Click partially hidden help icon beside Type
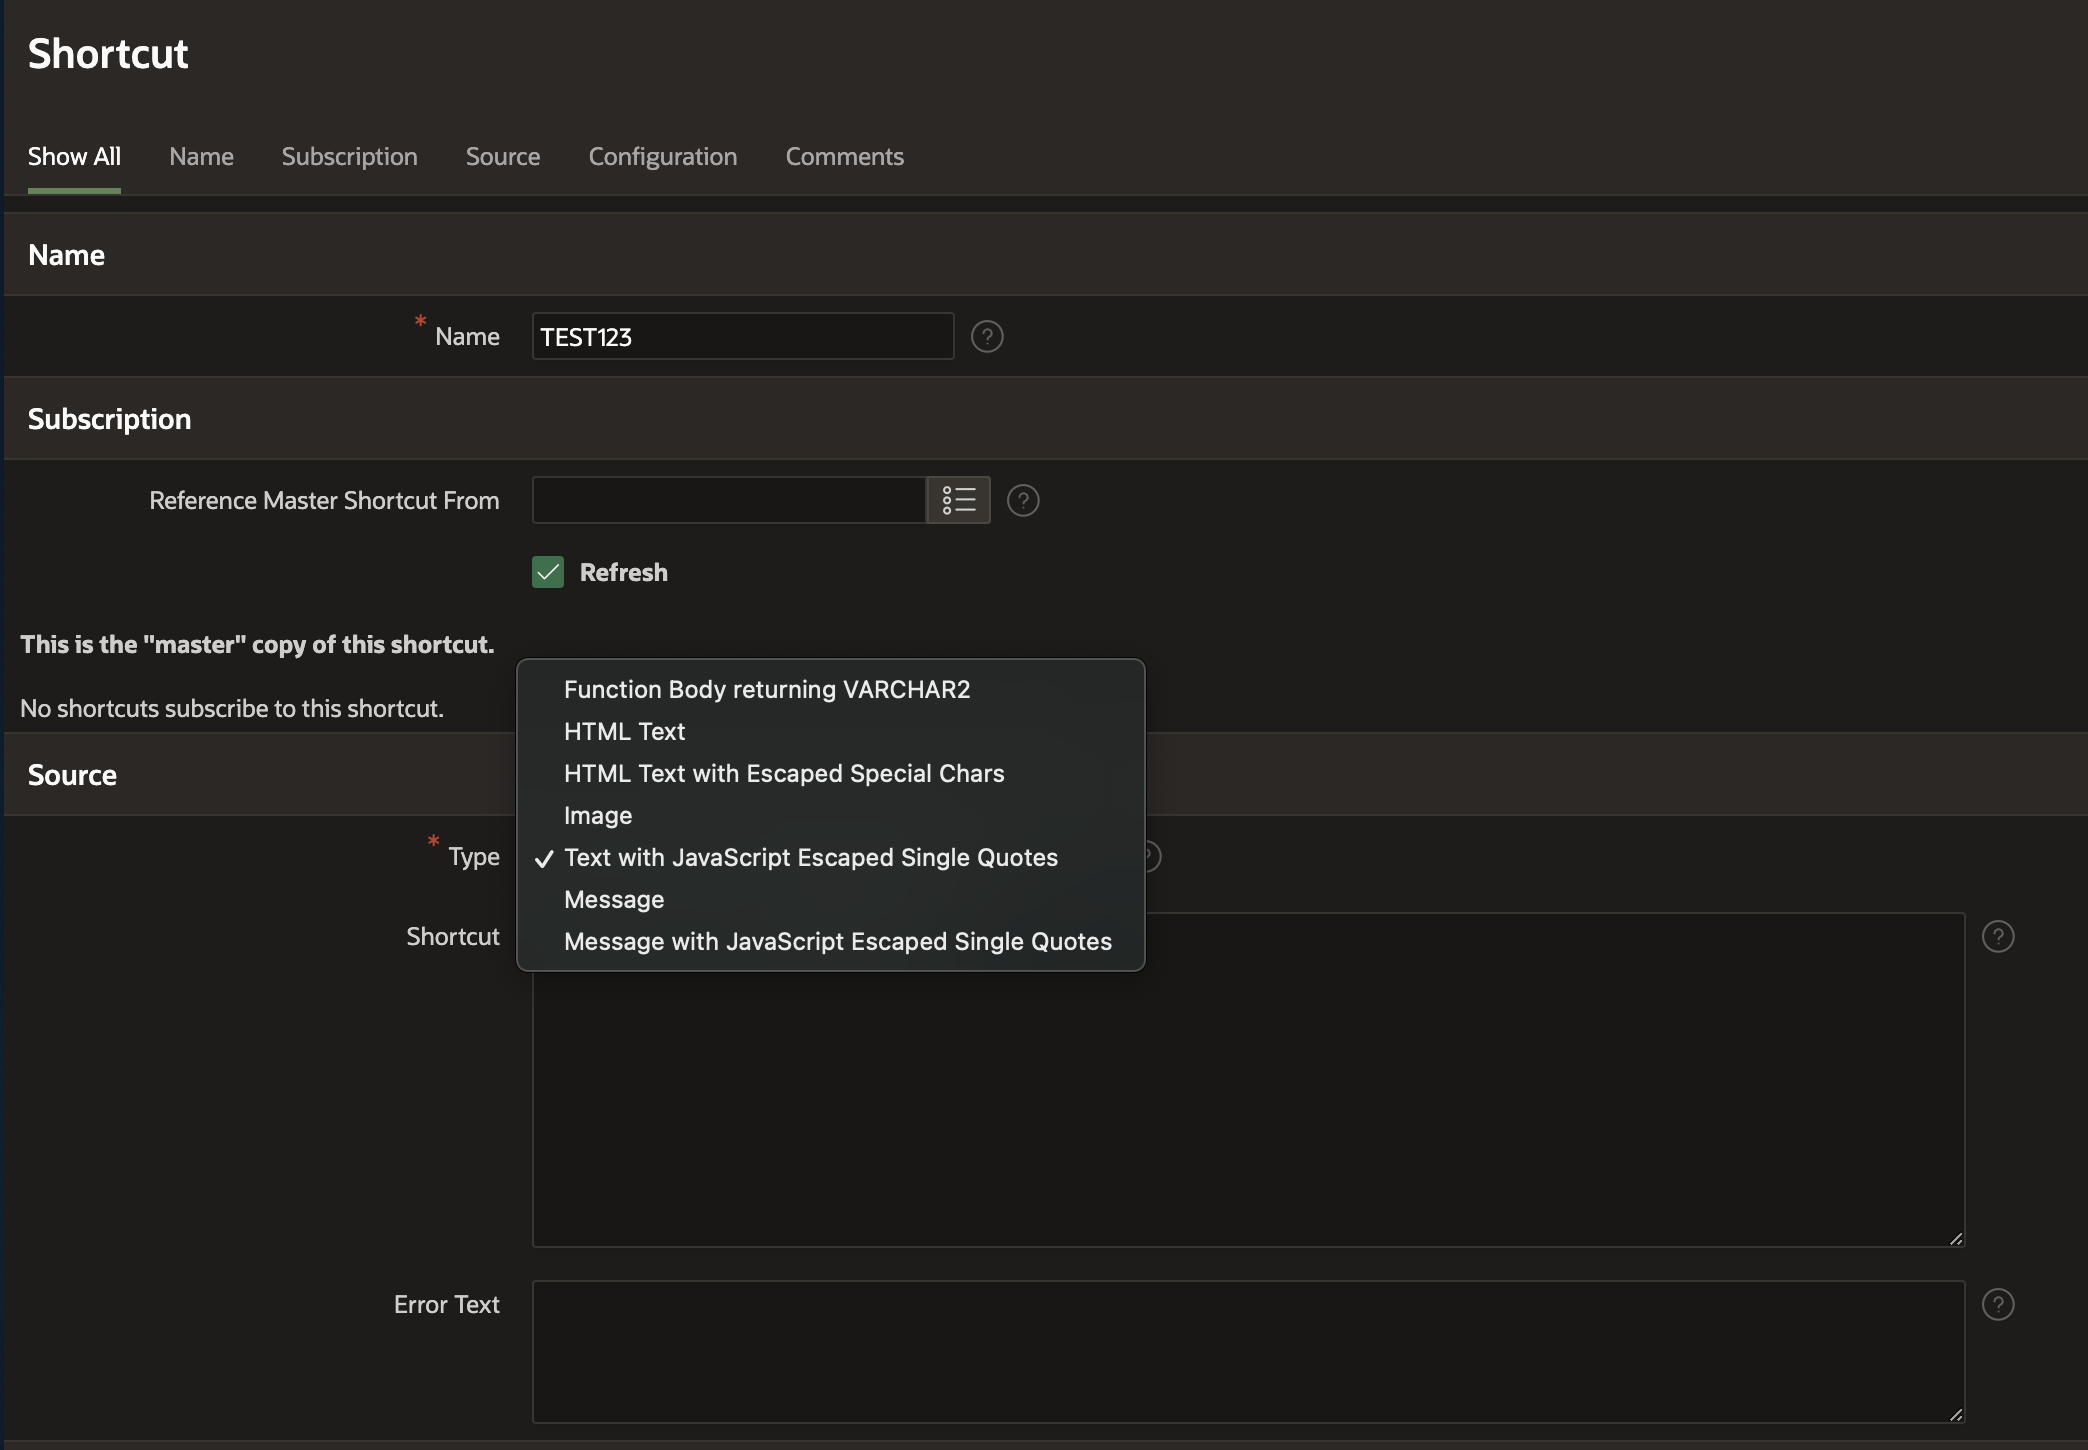The height and width of the screenshot is (1450, 2088). (x=1153, y=857)
